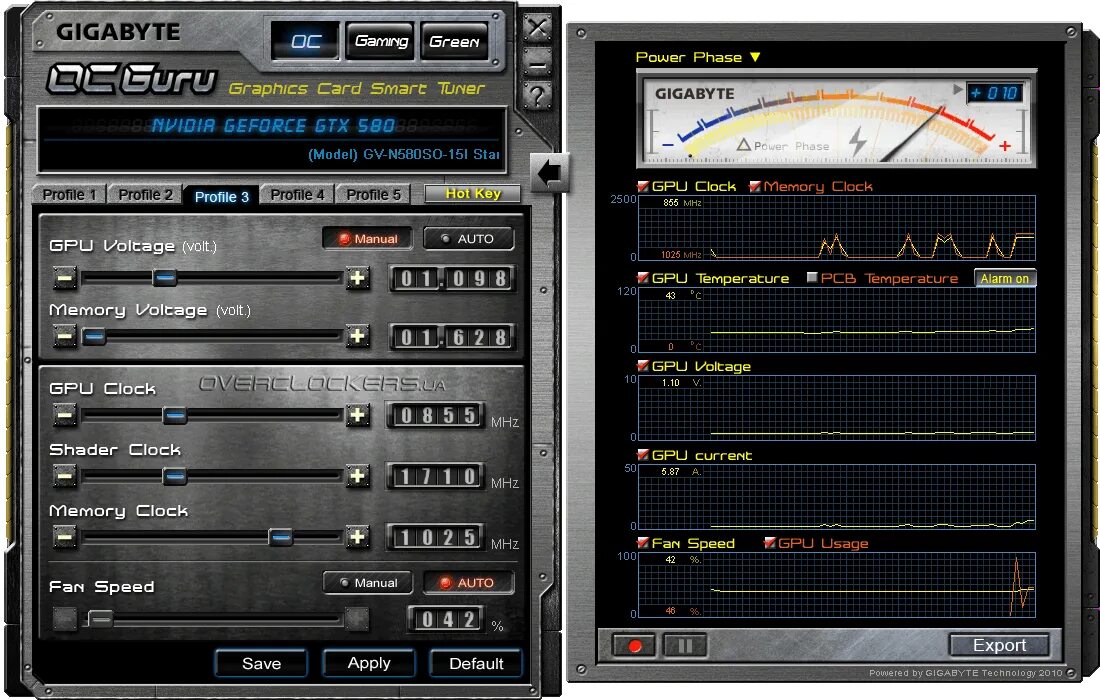This screenshot has height=700, width=1100.
Task: Toggle the Memory Clock graph checkbox
Action: (x=755, y=186)
